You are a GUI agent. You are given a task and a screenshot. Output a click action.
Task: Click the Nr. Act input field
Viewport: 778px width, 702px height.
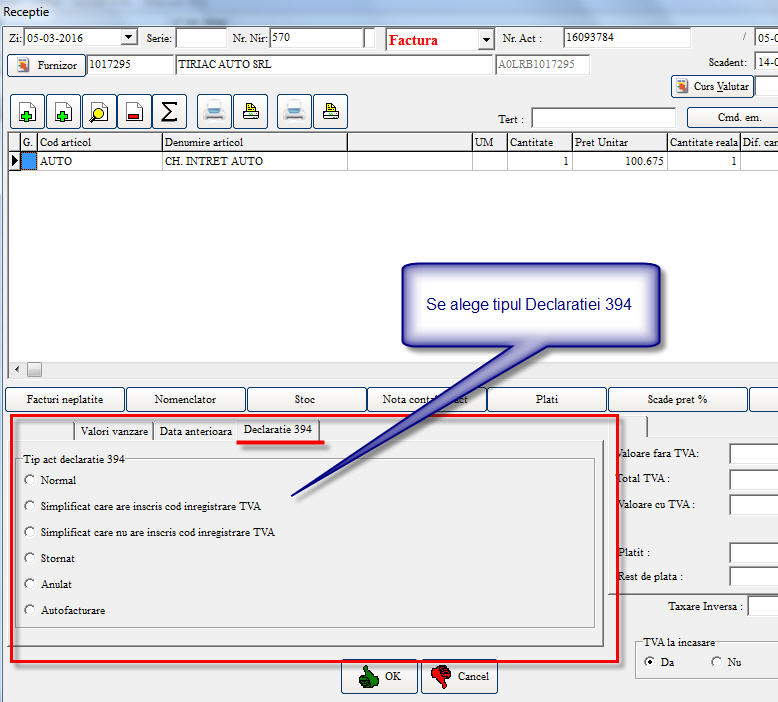point(626,38)
